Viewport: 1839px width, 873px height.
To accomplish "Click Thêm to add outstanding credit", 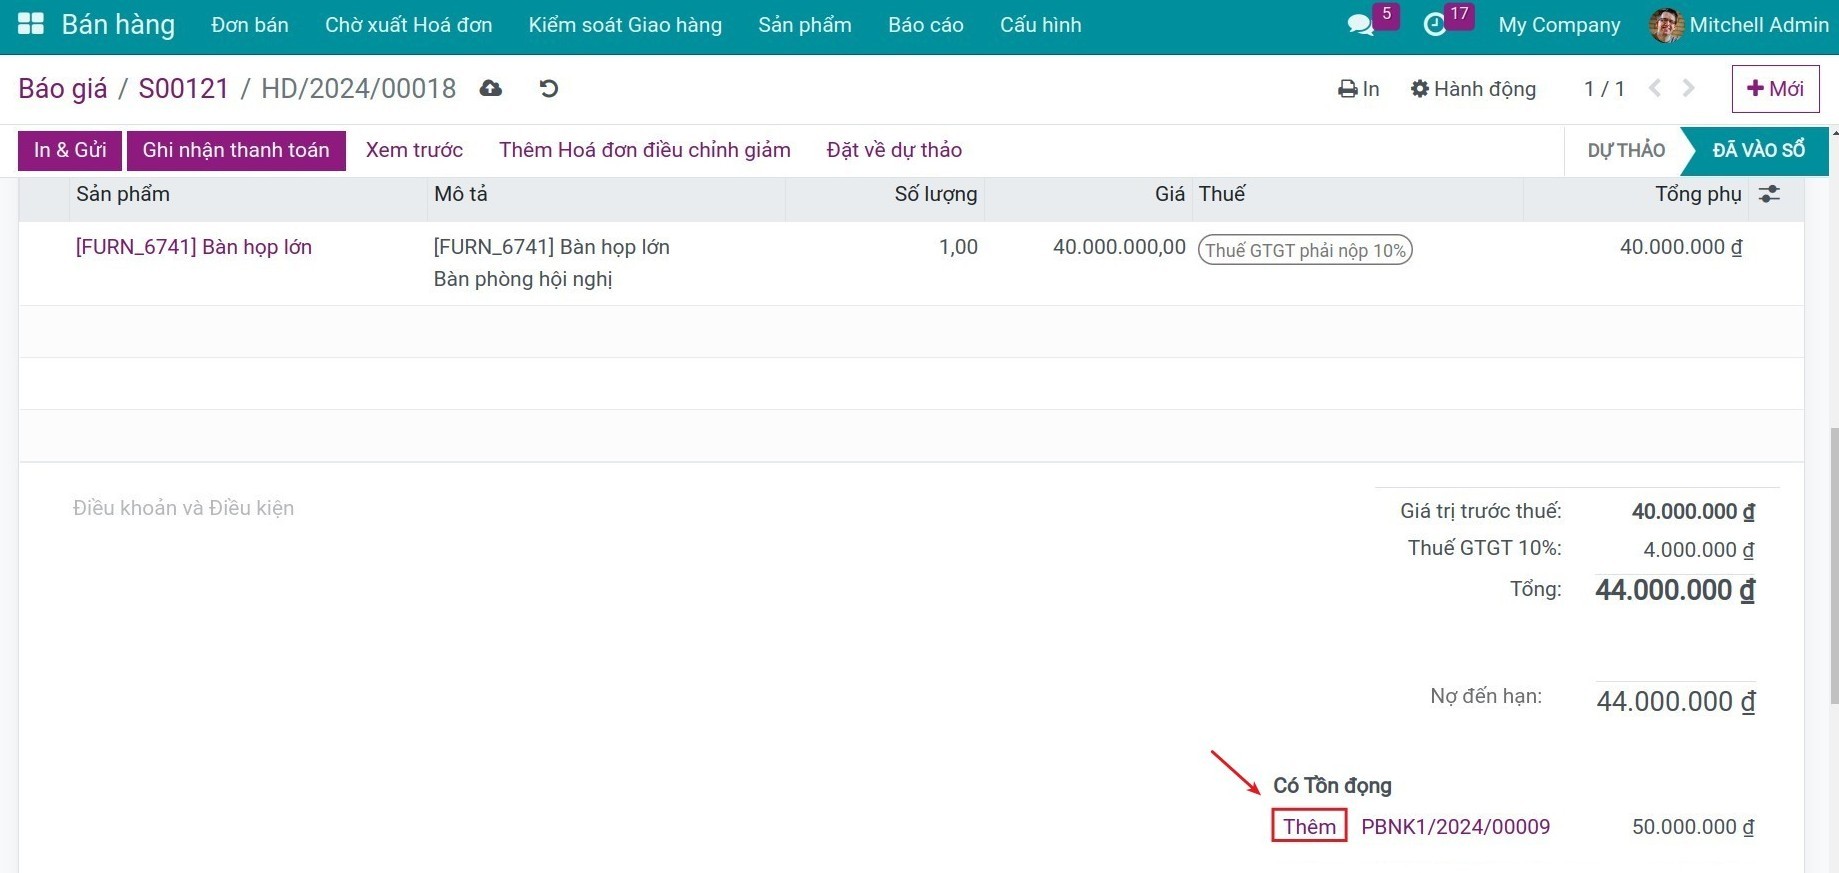I will (1309, 826).
